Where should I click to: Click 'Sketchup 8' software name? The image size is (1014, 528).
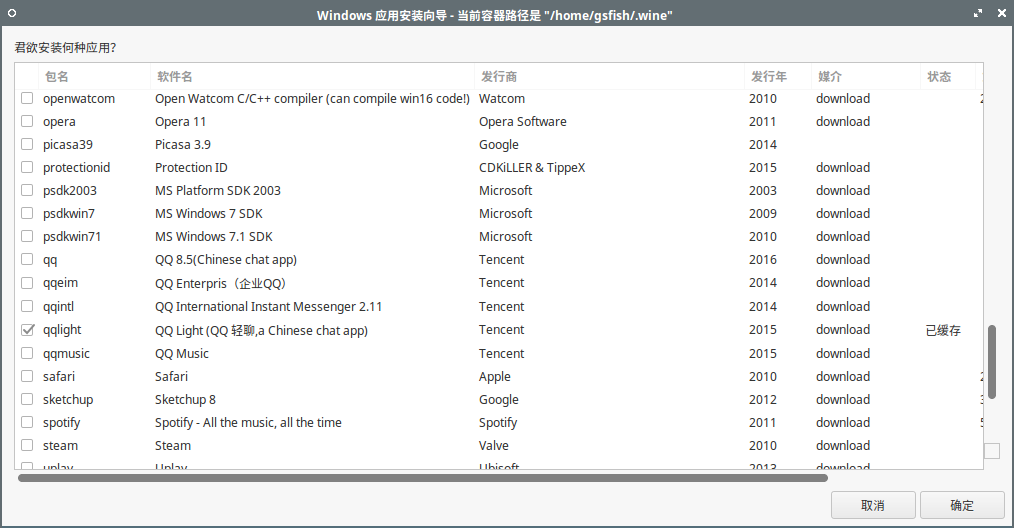(x=185, y=399)
